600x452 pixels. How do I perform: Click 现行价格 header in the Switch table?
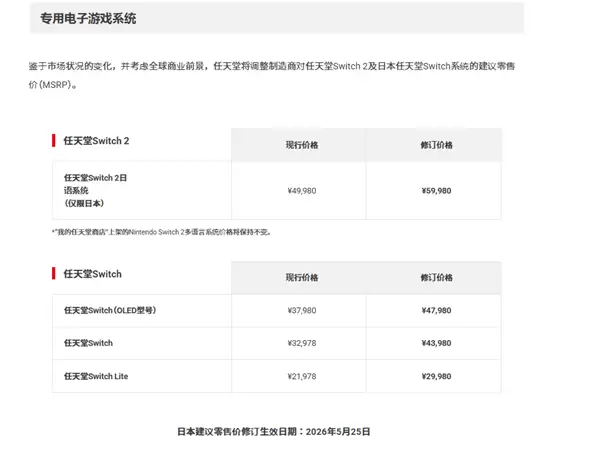302,277
